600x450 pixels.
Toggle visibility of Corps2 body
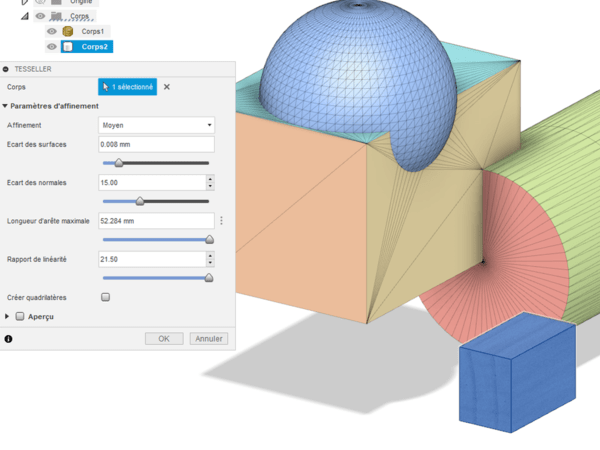(51, 46)
